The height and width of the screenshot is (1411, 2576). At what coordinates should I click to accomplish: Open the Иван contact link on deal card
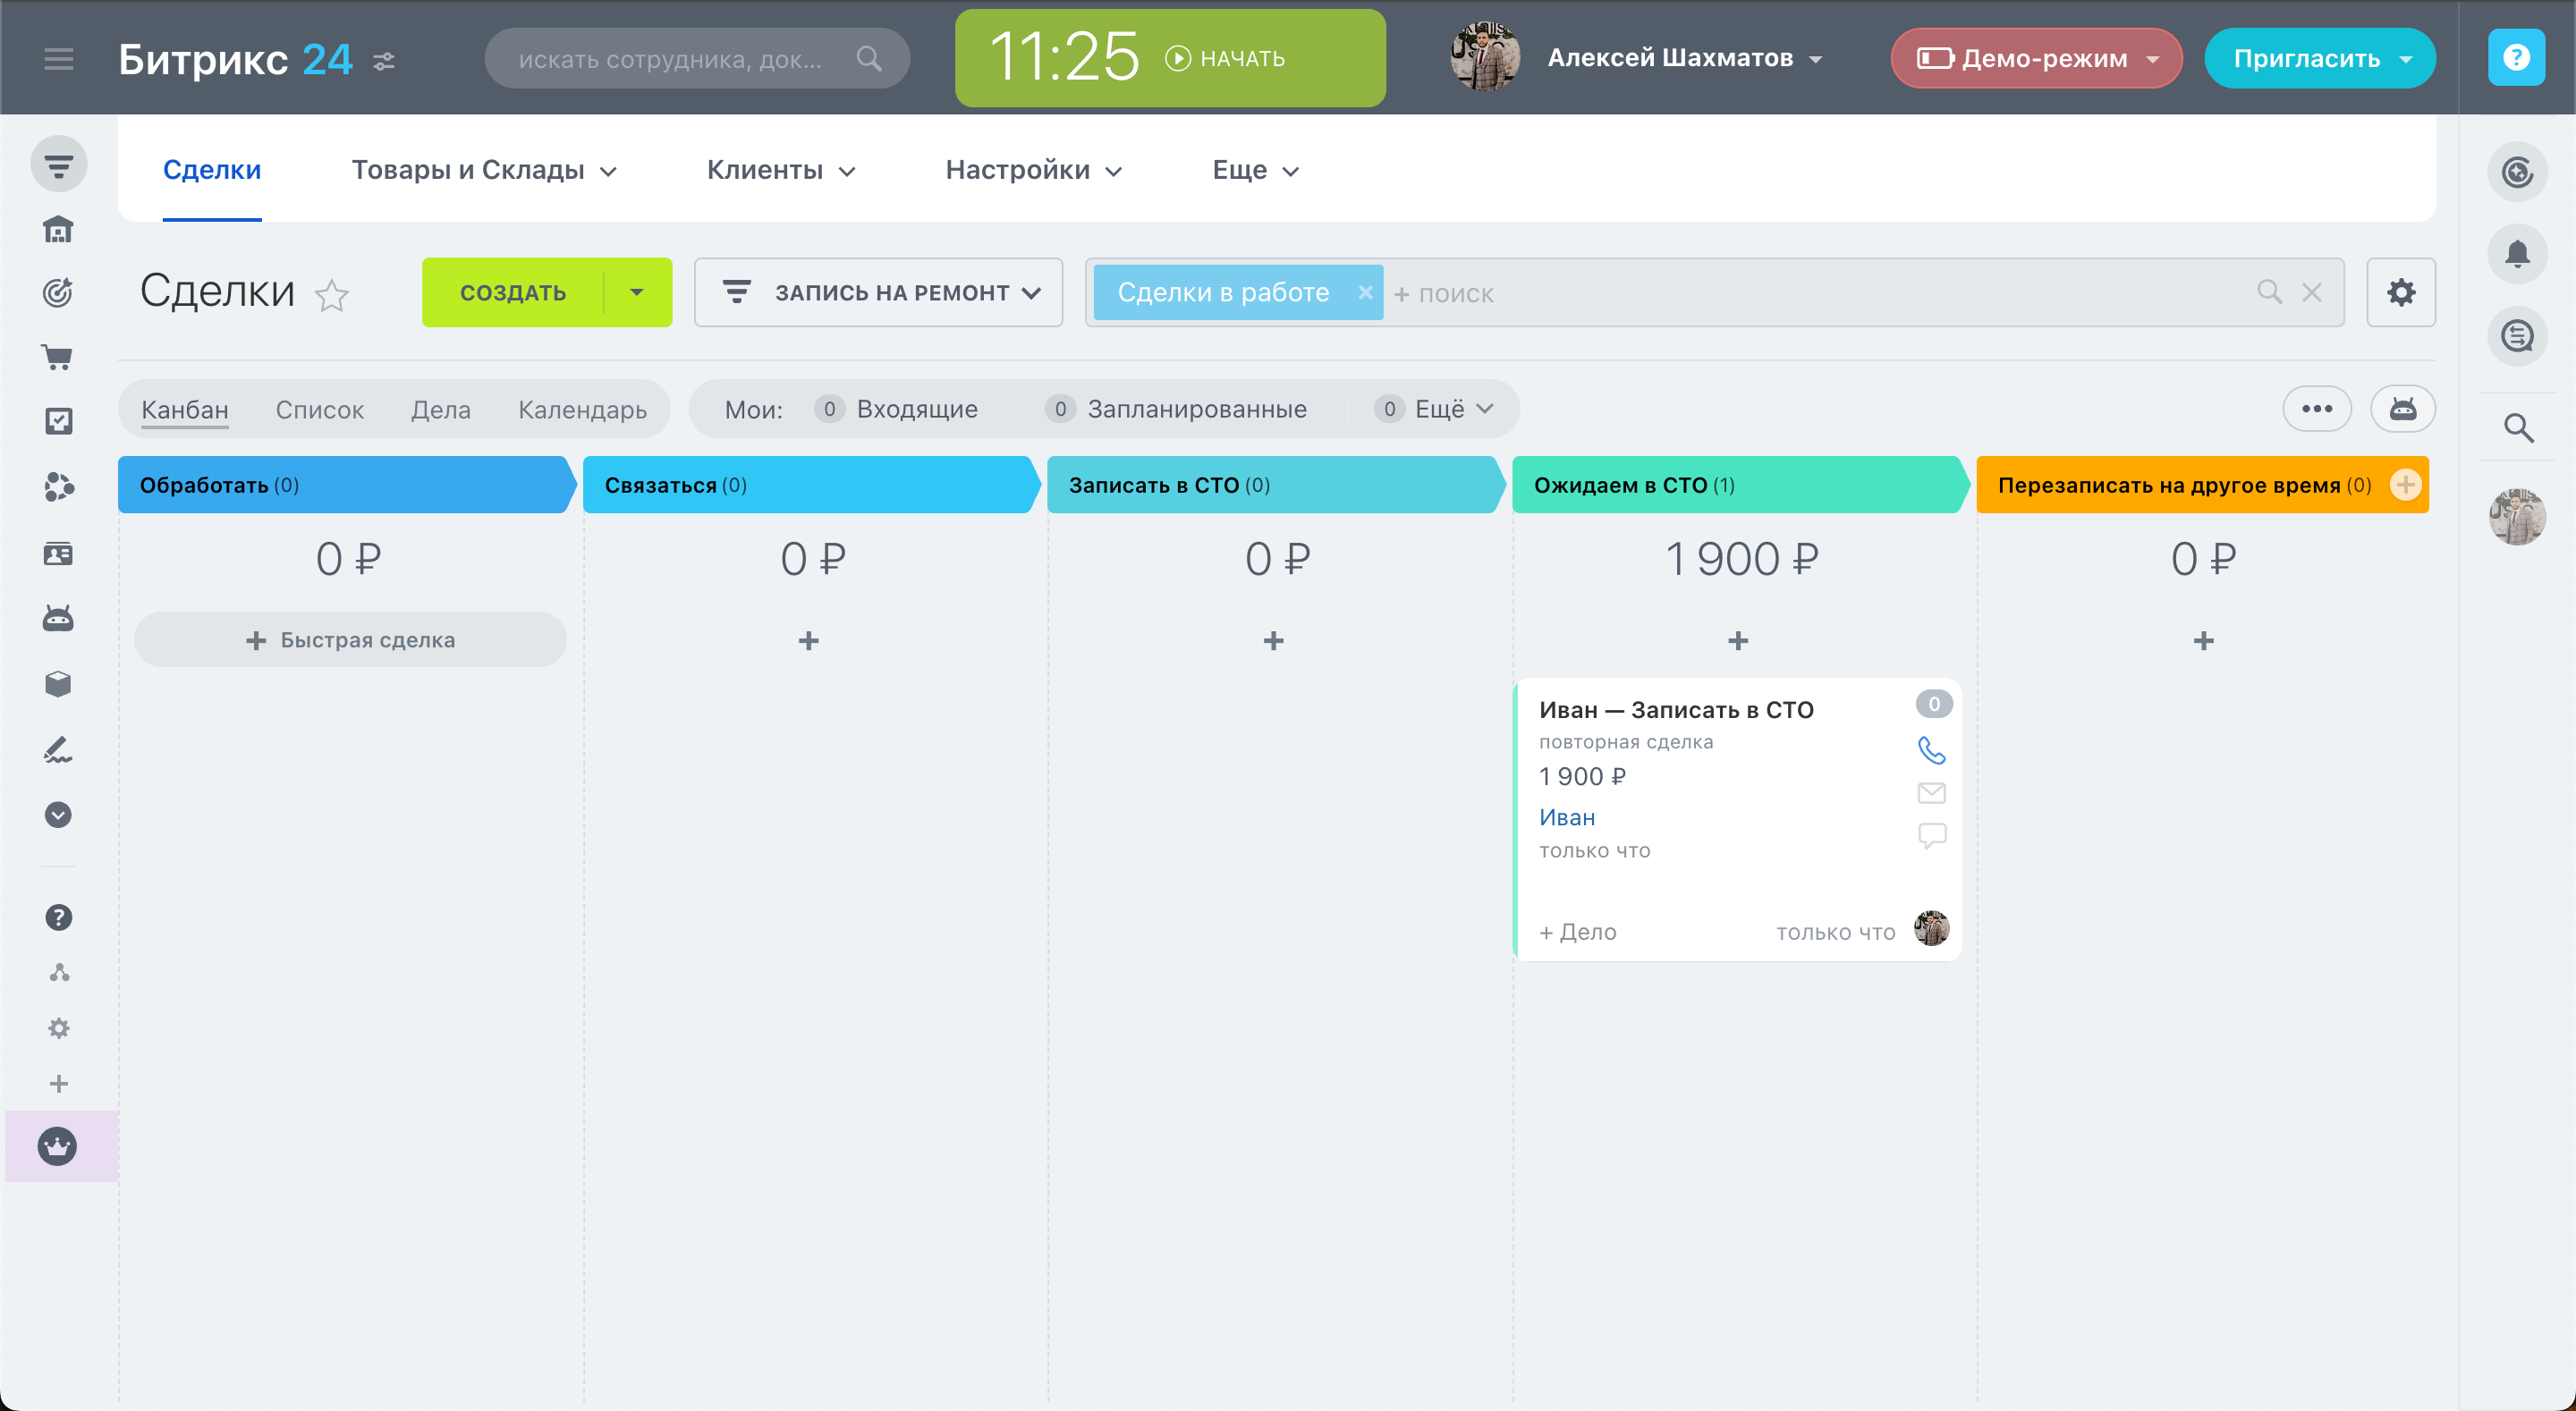tap(1566, 818)
